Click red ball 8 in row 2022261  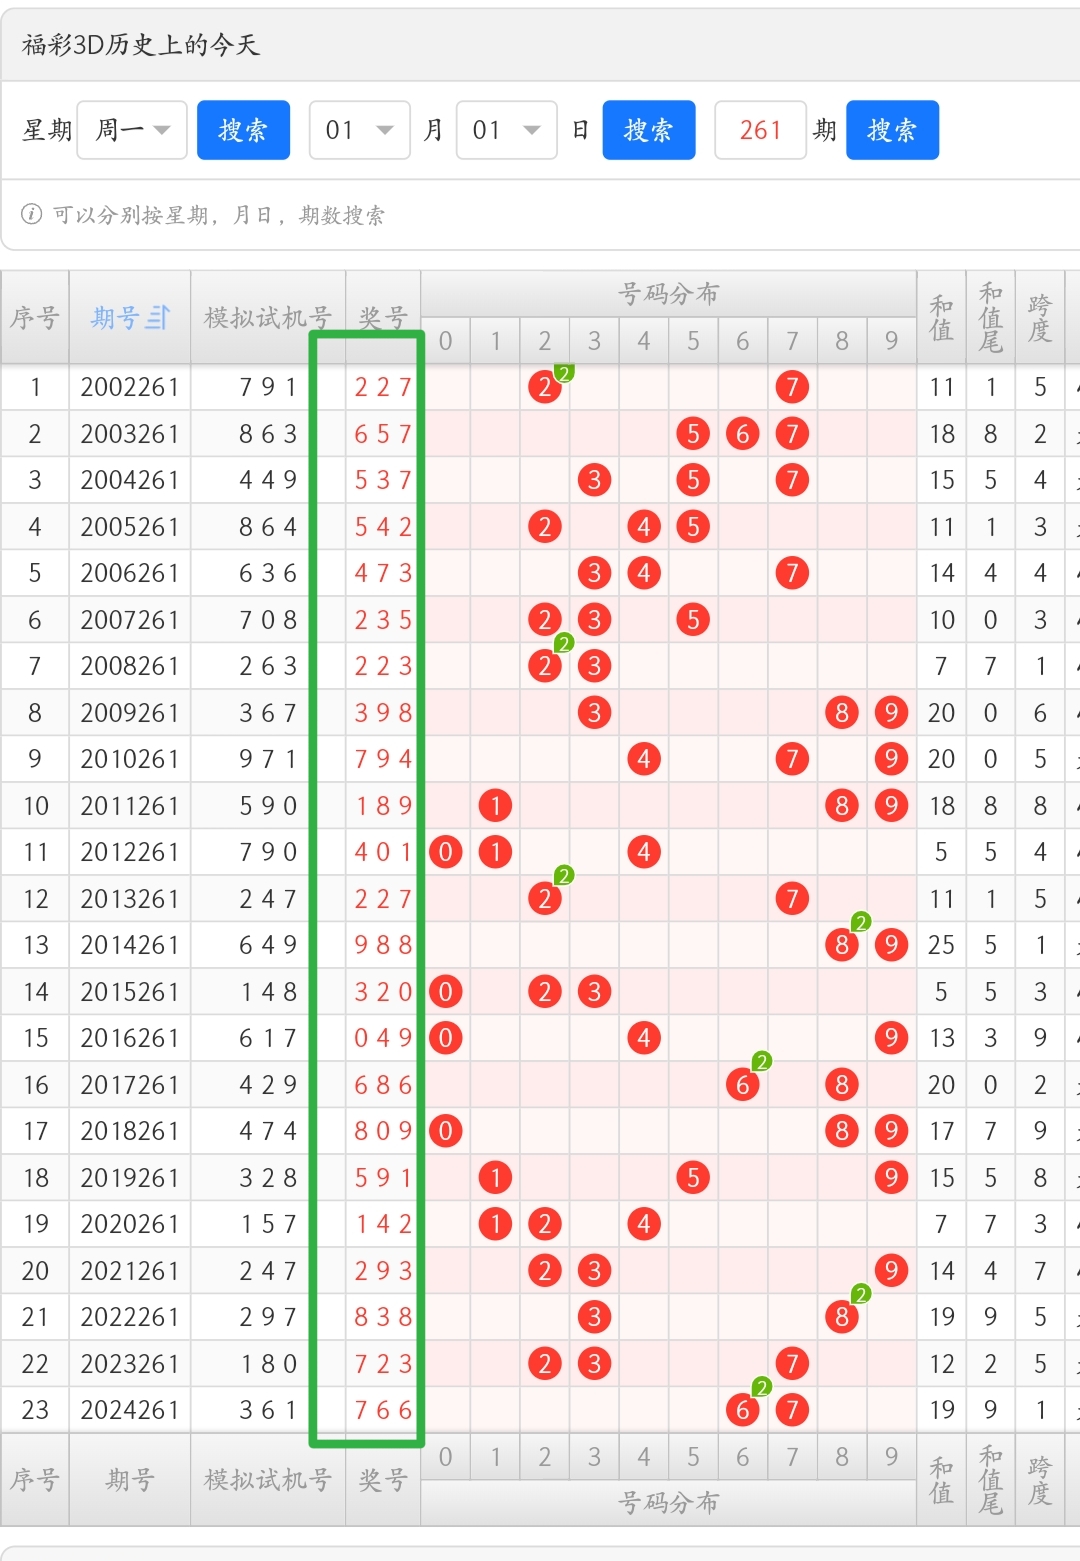tap(842, 1317)
